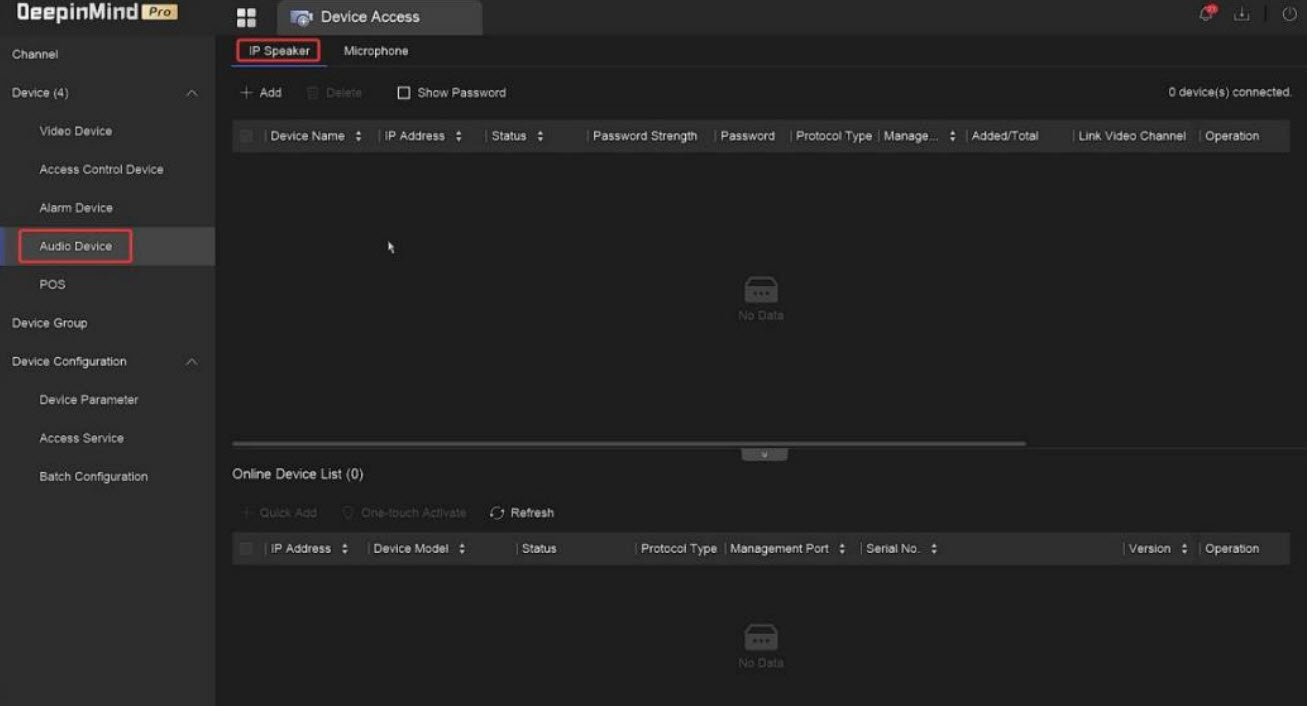Screen dimensions: 1310x706
Task: Collapse the Device Configuration section
Action: click(x=192, y=362)
